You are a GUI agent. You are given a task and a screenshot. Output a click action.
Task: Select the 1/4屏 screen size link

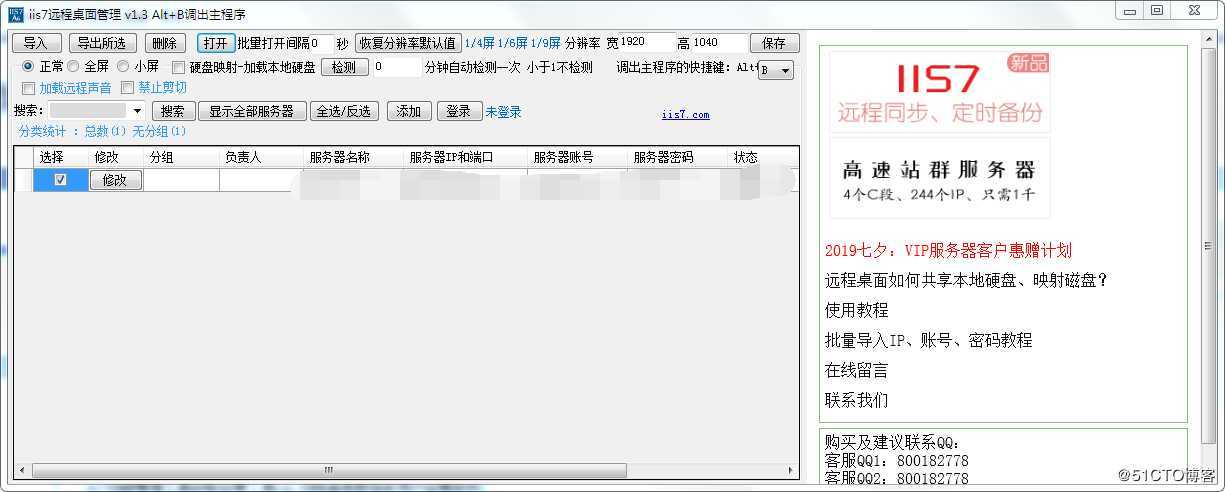pyautogui.click(x=479, y=44)
